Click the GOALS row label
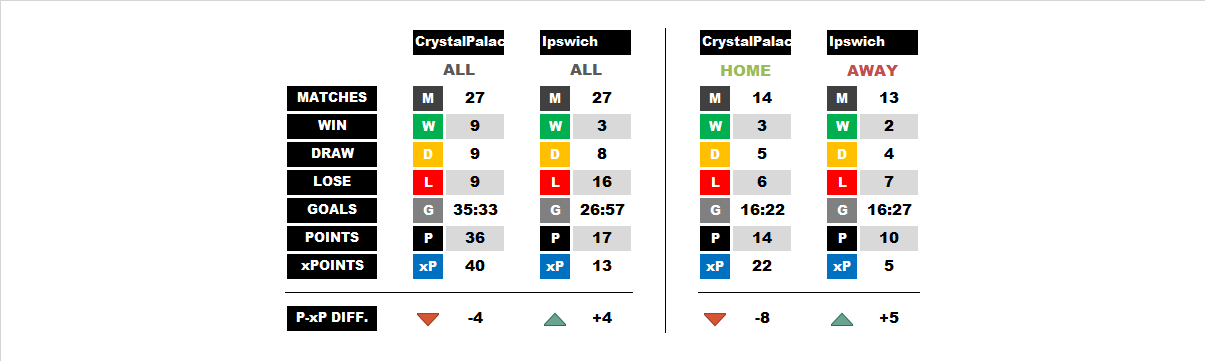Image resolution: width=1205 pixels, height=361 pixels. [332, 210]
